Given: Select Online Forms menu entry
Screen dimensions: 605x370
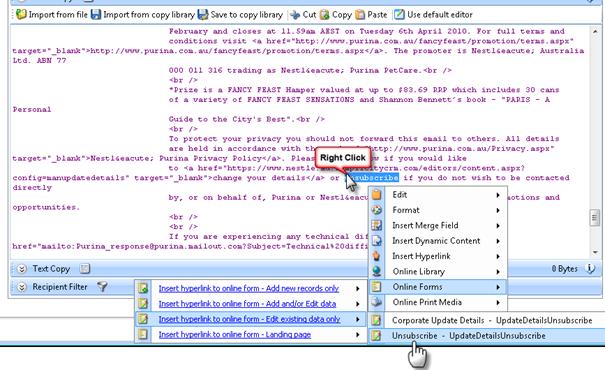Looking at the screenshot, I should pos(438,287).
